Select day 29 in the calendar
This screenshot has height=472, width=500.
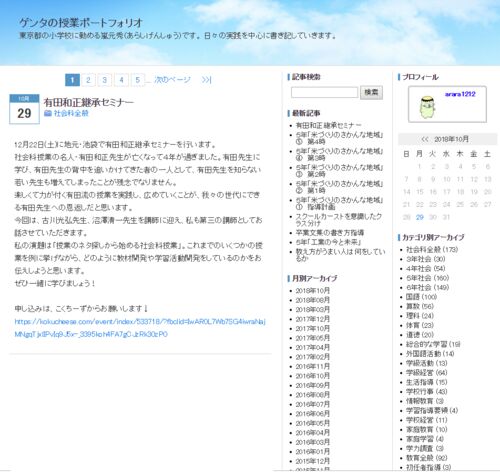[x=420, y=217]
